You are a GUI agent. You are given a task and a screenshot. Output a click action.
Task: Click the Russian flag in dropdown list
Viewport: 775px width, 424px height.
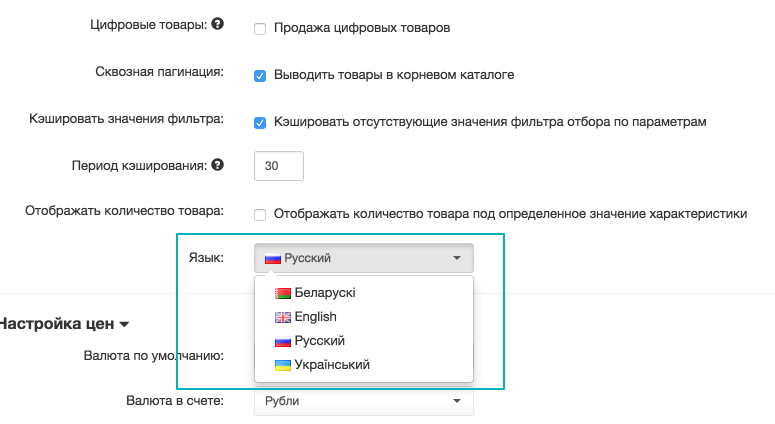pos(283,341)
